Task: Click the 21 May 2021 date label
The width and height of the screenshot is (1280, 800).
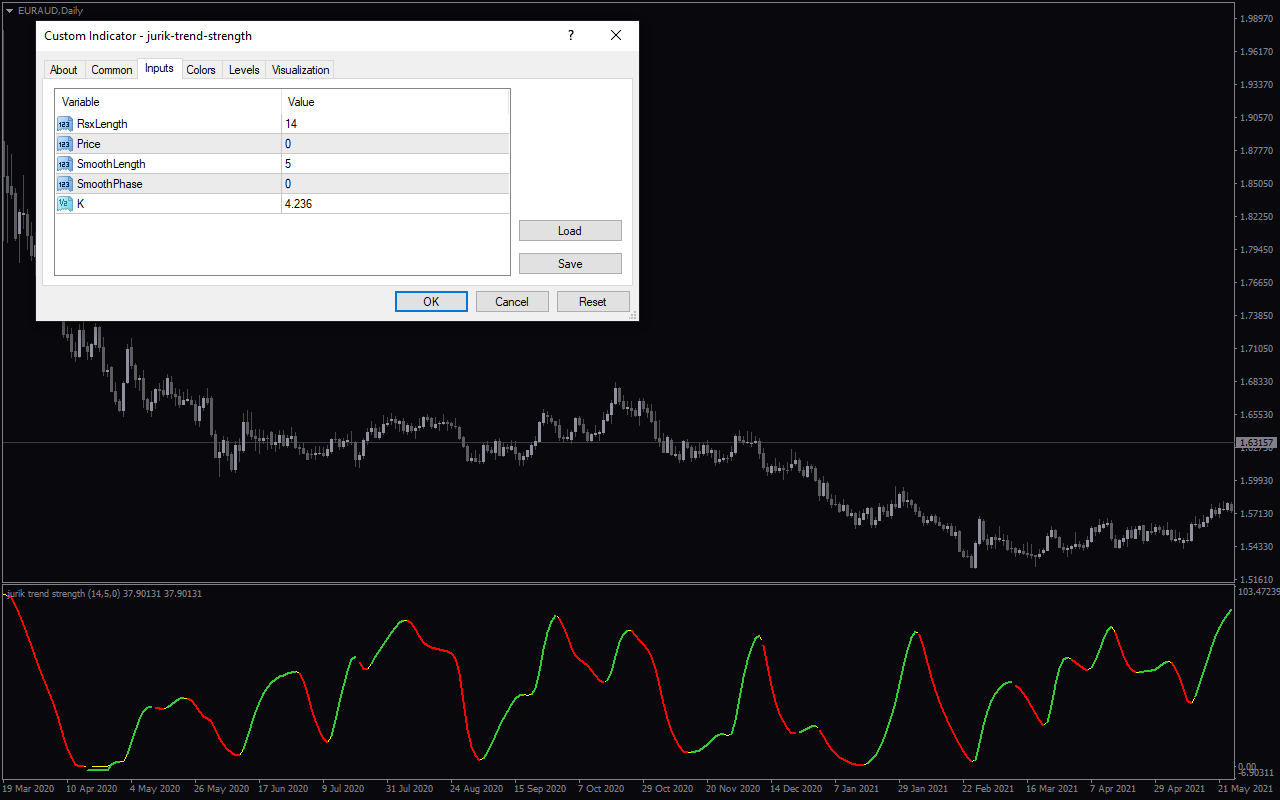Action: [1247, 788]
